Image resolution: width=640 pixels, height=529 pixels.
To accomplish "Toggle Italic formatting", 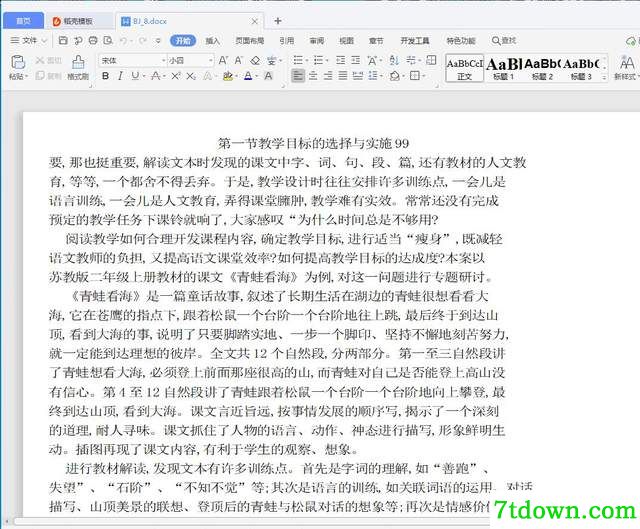I will pos(120,76).
